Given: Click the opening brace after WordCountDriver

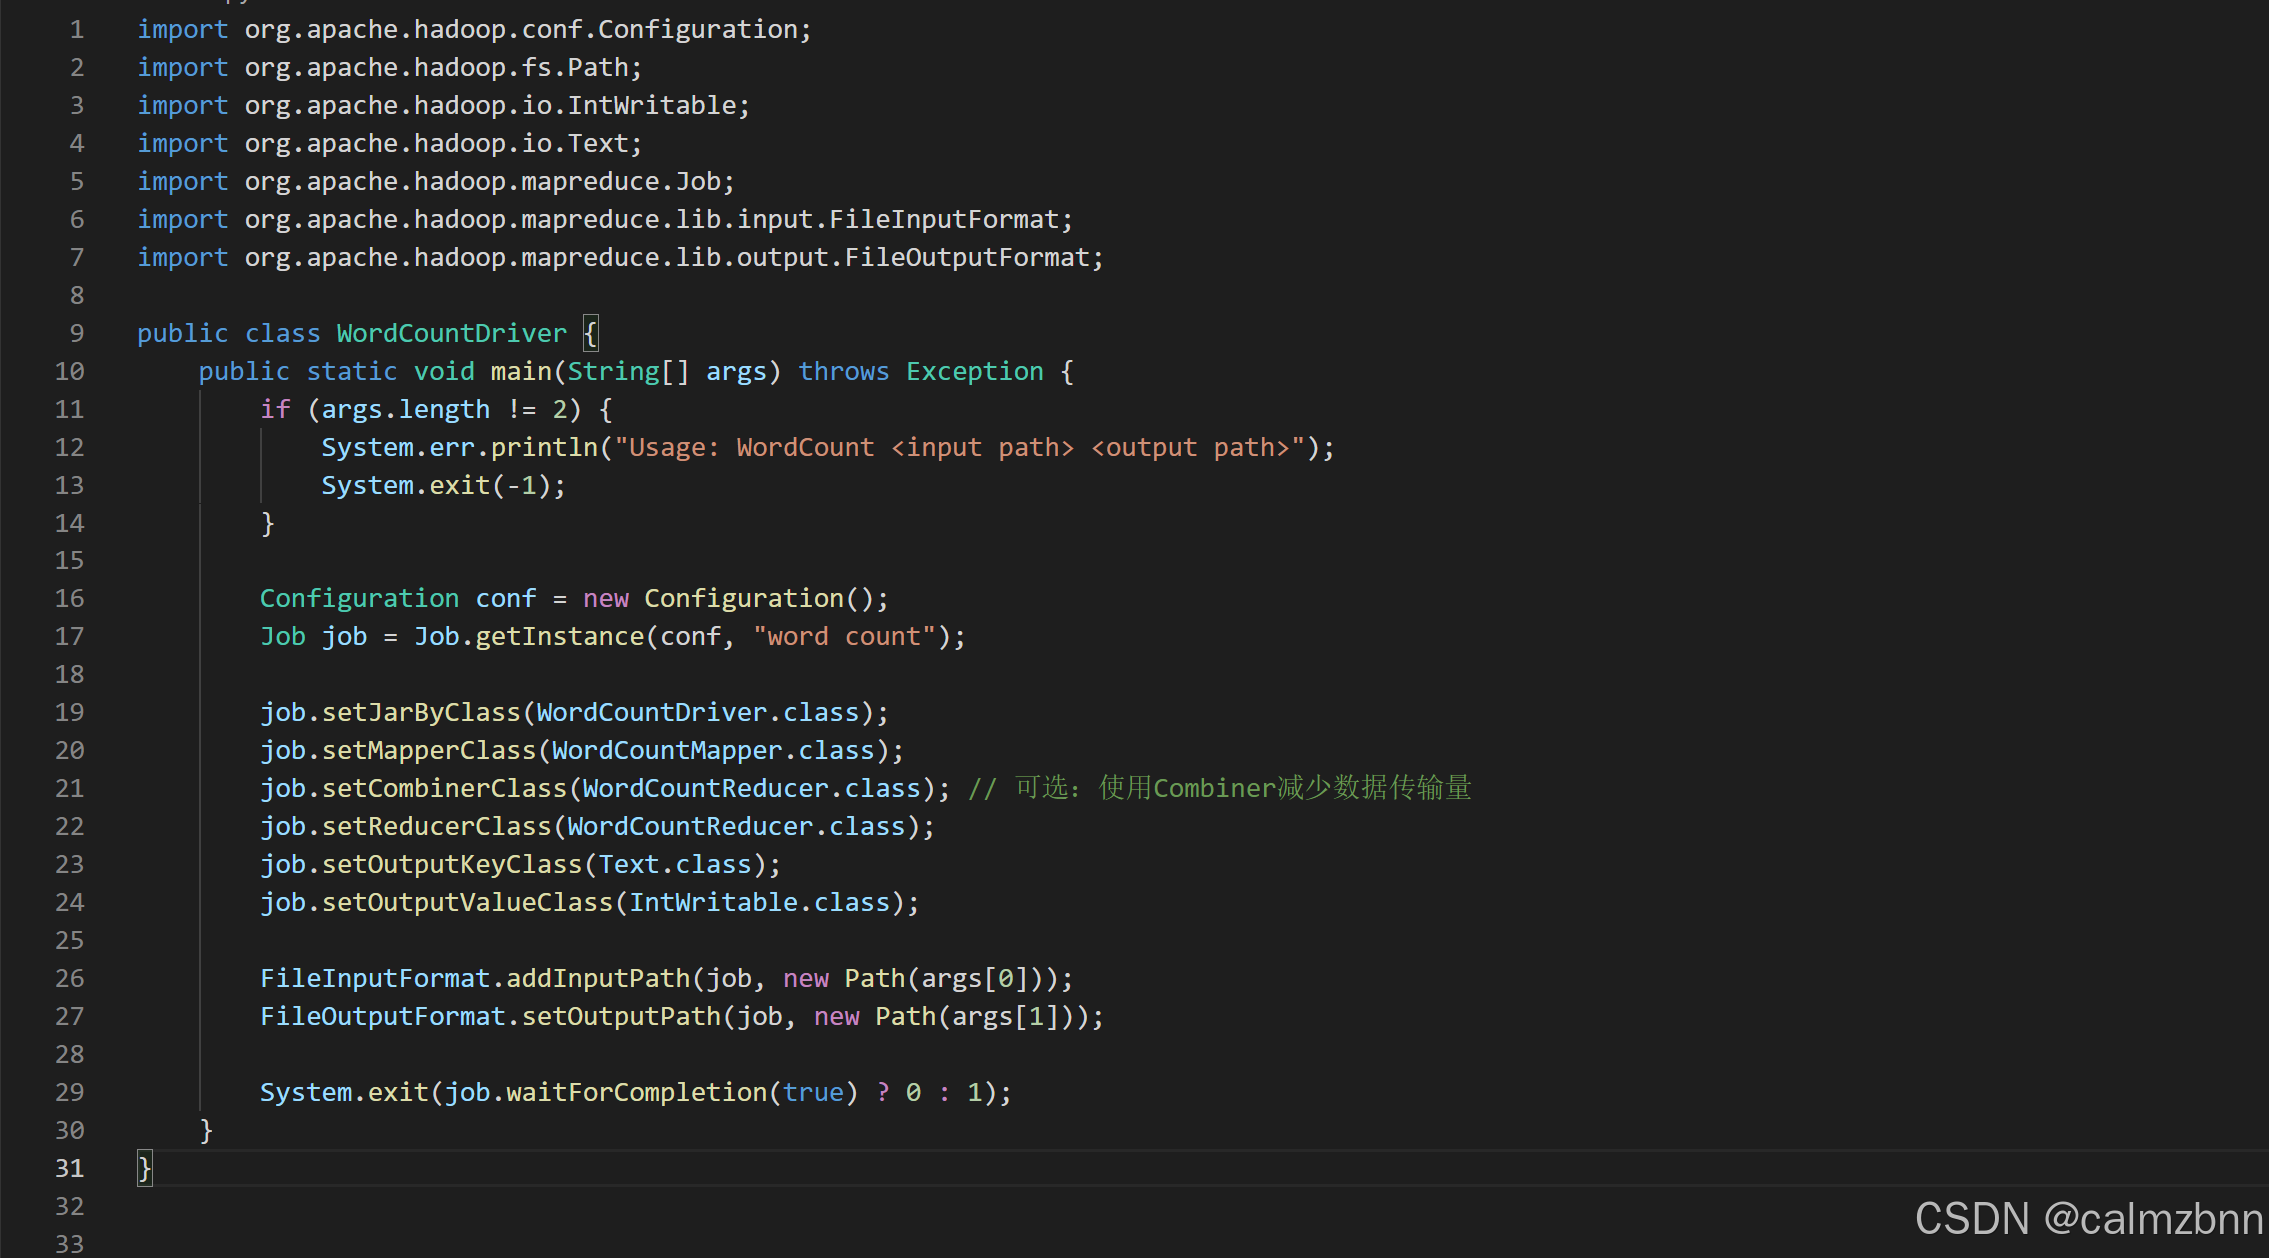Looking at the screenshot, I should (x=591, y=333).
